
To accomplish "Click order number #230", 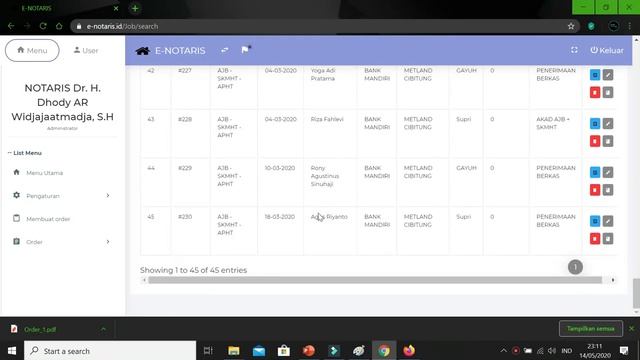I will coord(185,217).
